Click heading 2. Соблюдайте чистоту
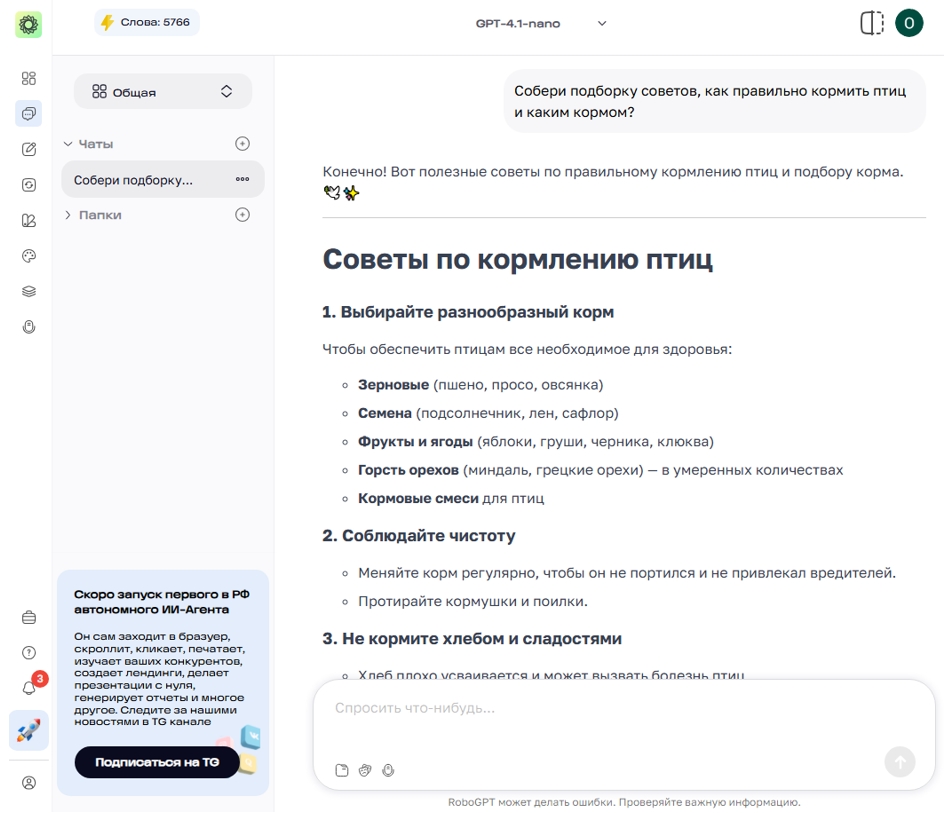944x813 pixels. (x=419, y=535)
